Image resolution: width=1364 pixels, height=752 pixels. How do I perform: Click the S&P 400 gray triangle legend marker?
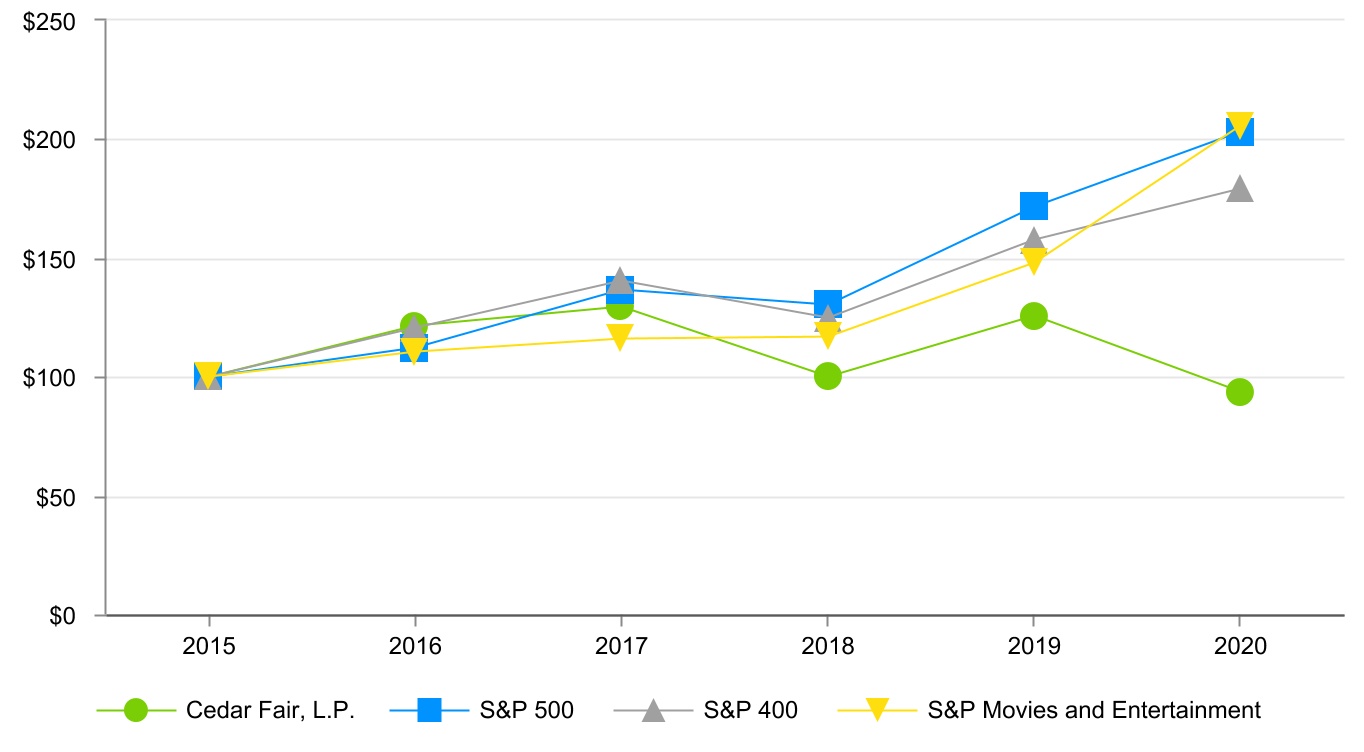tap(653, 710)
